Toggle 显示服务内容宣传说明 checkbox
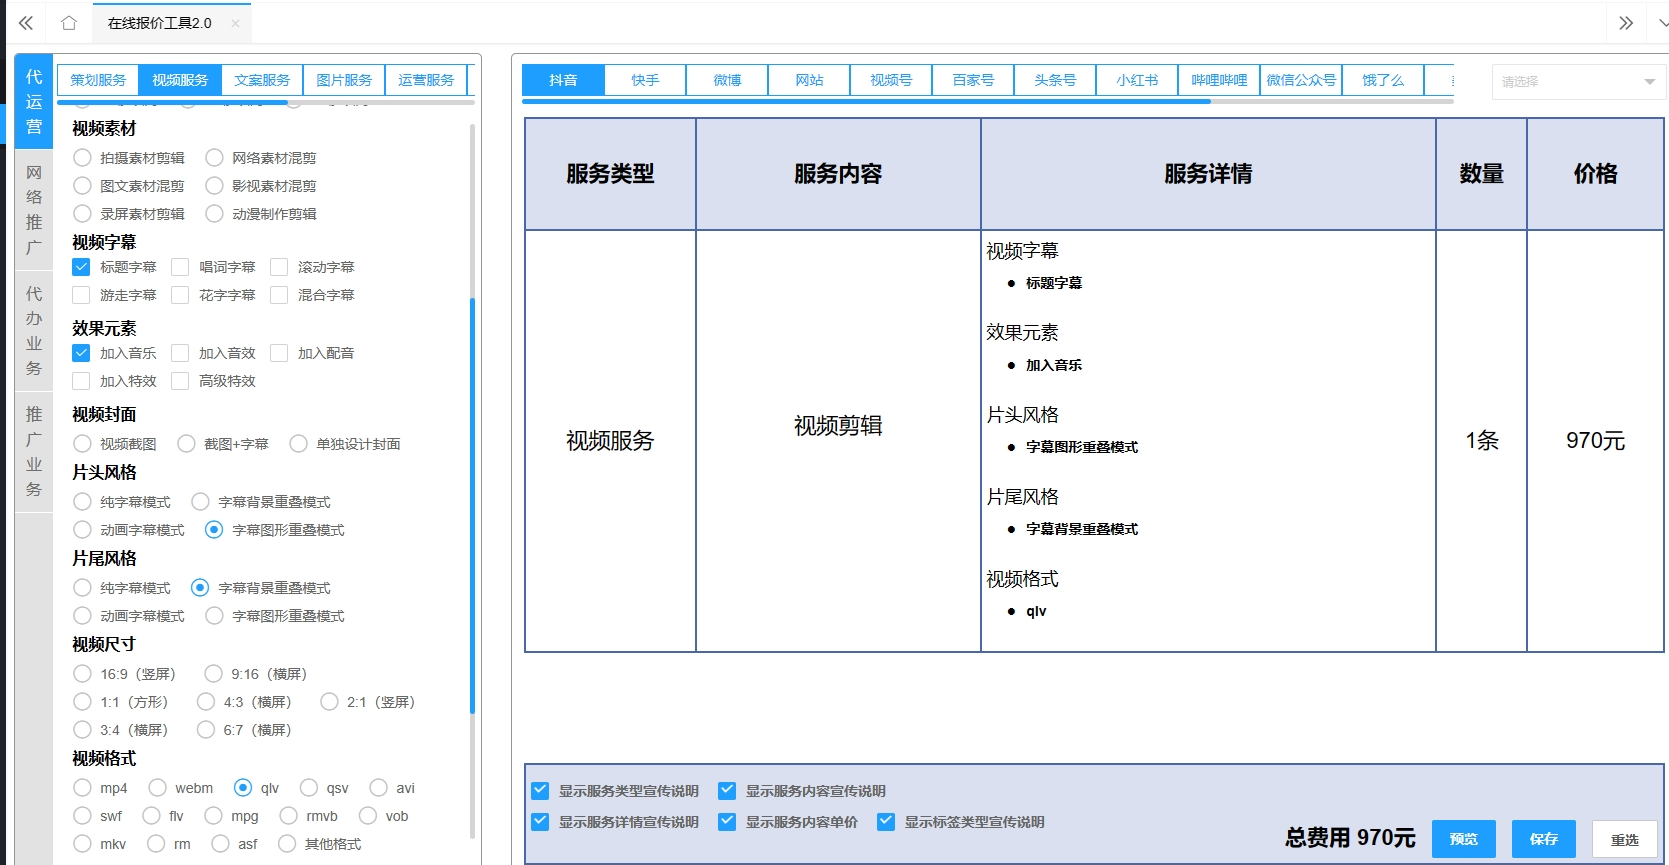The image size is (1669, 865). click(x=727, y=791)
